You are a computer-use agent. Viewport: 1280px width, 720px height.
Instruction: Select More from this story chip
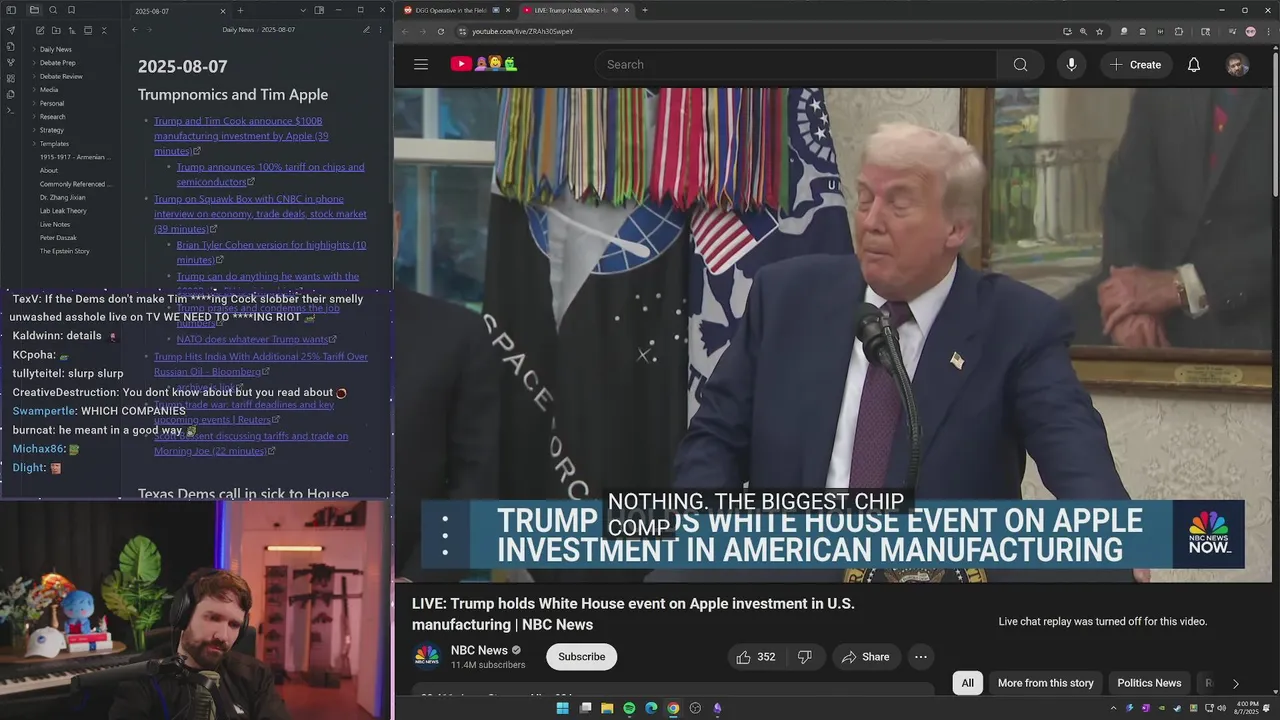1045,683
